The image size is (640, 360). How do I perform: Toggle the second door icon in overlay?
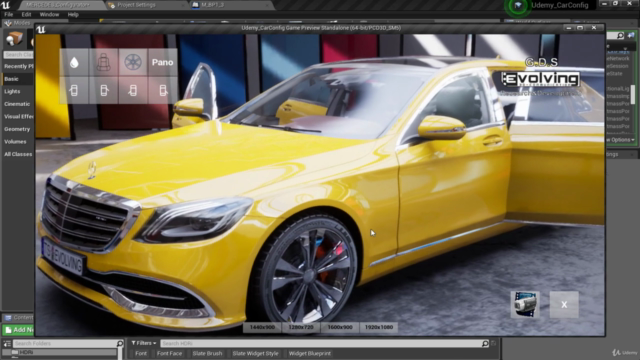[103, 90]
